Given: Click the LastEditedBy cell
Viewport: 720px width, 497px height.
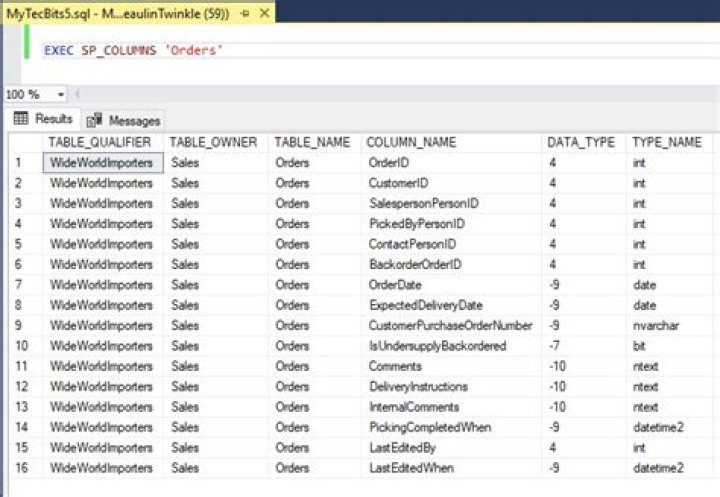Looking at the screenshot, I should 451,447.
